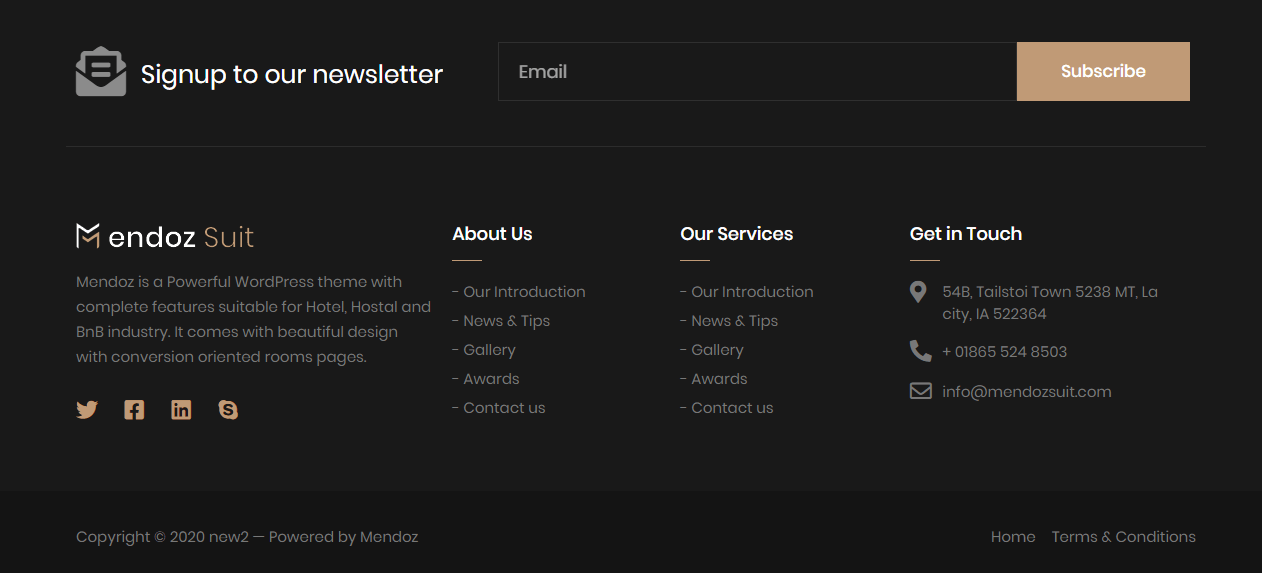Image resolution: width=1262 pixels, height=573 pixels.
Task: Open the Facebook social icon
Action: point(134,410)
